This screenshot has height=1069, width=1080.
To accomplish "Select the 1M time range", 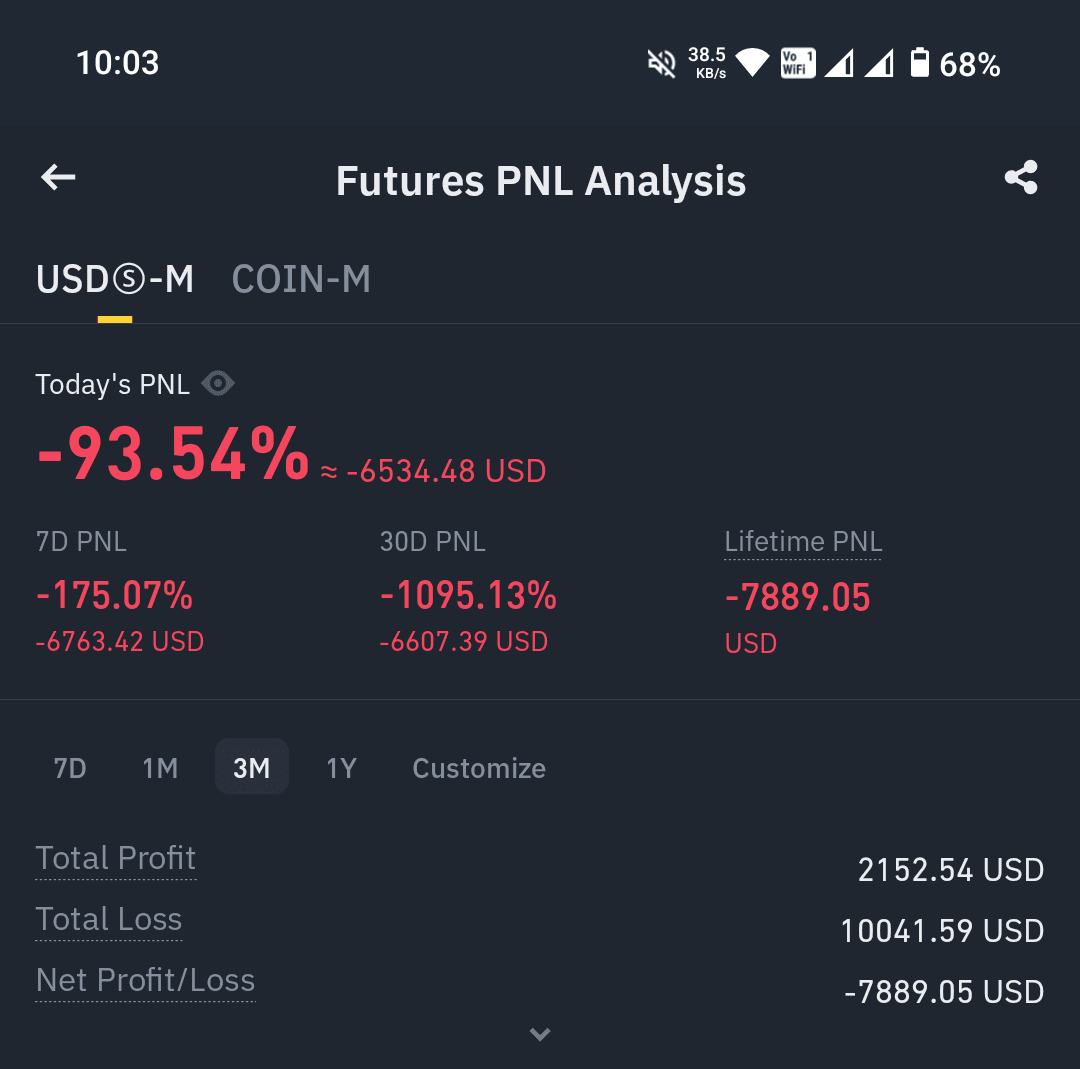I will pos(160,768).
